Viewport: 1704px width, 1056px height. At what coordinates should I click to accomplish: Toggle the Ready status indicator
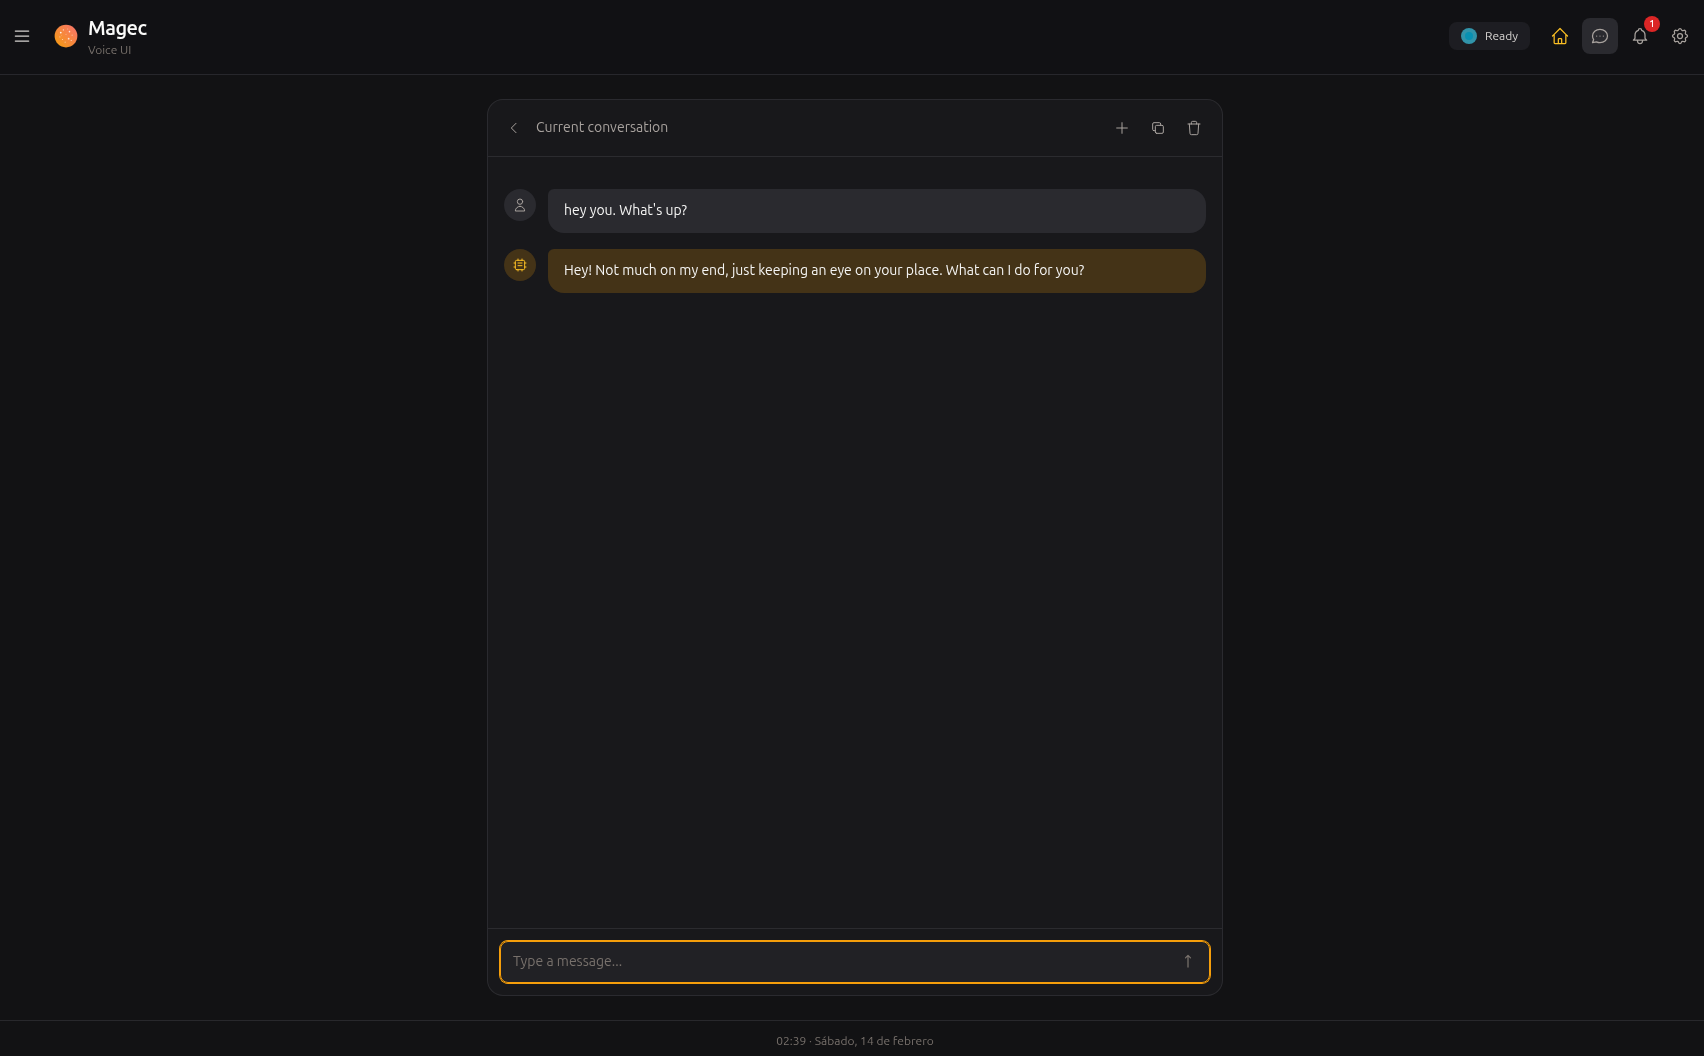click(1489, 35)
